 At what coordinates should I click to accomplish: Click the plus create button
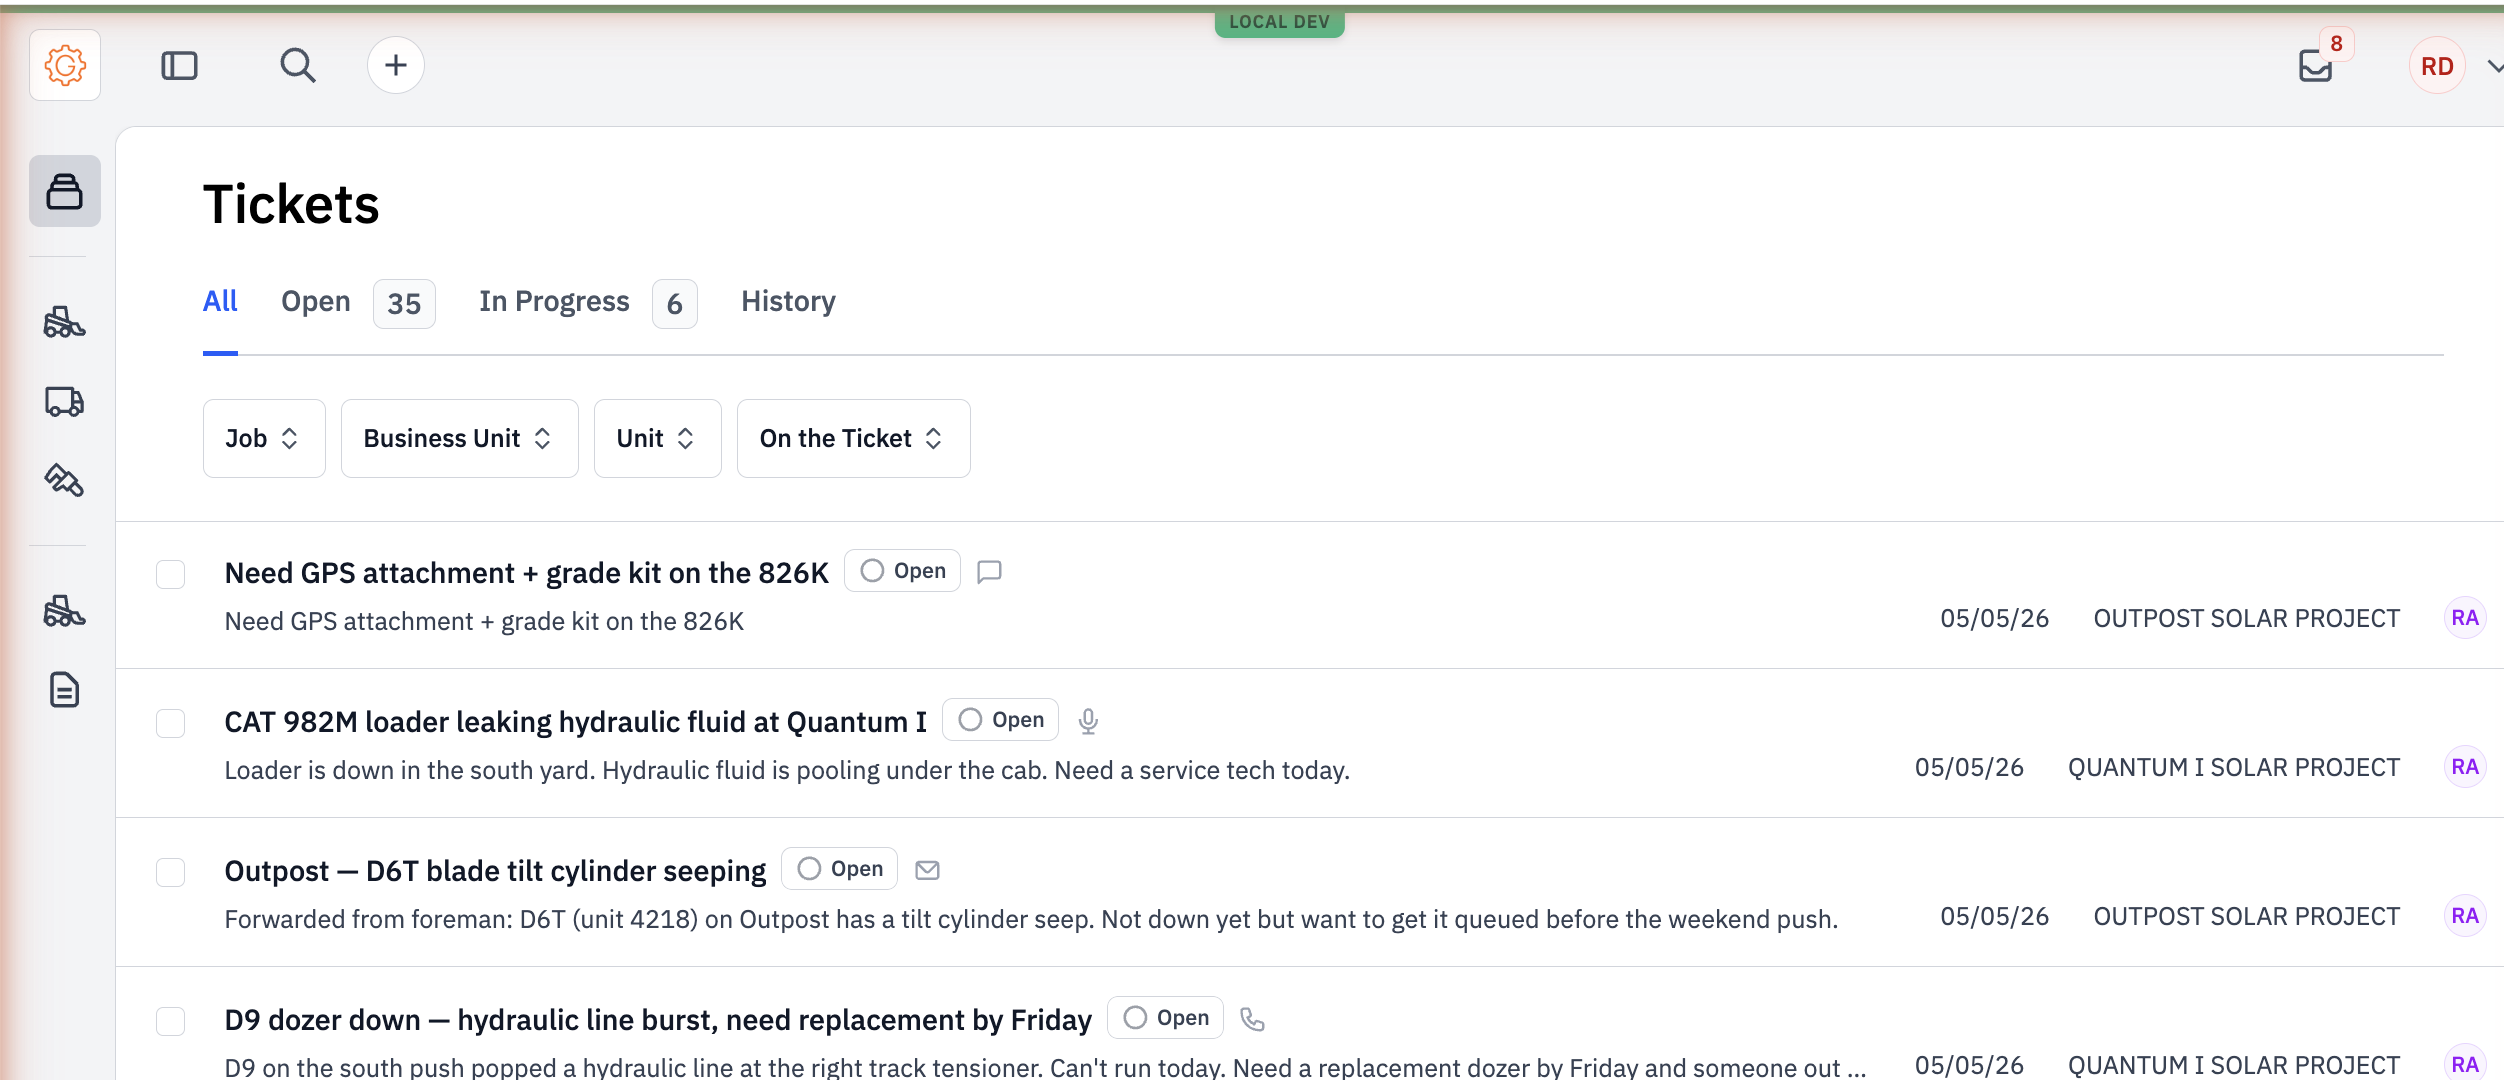pyautogui.click(x=396, y=66)
